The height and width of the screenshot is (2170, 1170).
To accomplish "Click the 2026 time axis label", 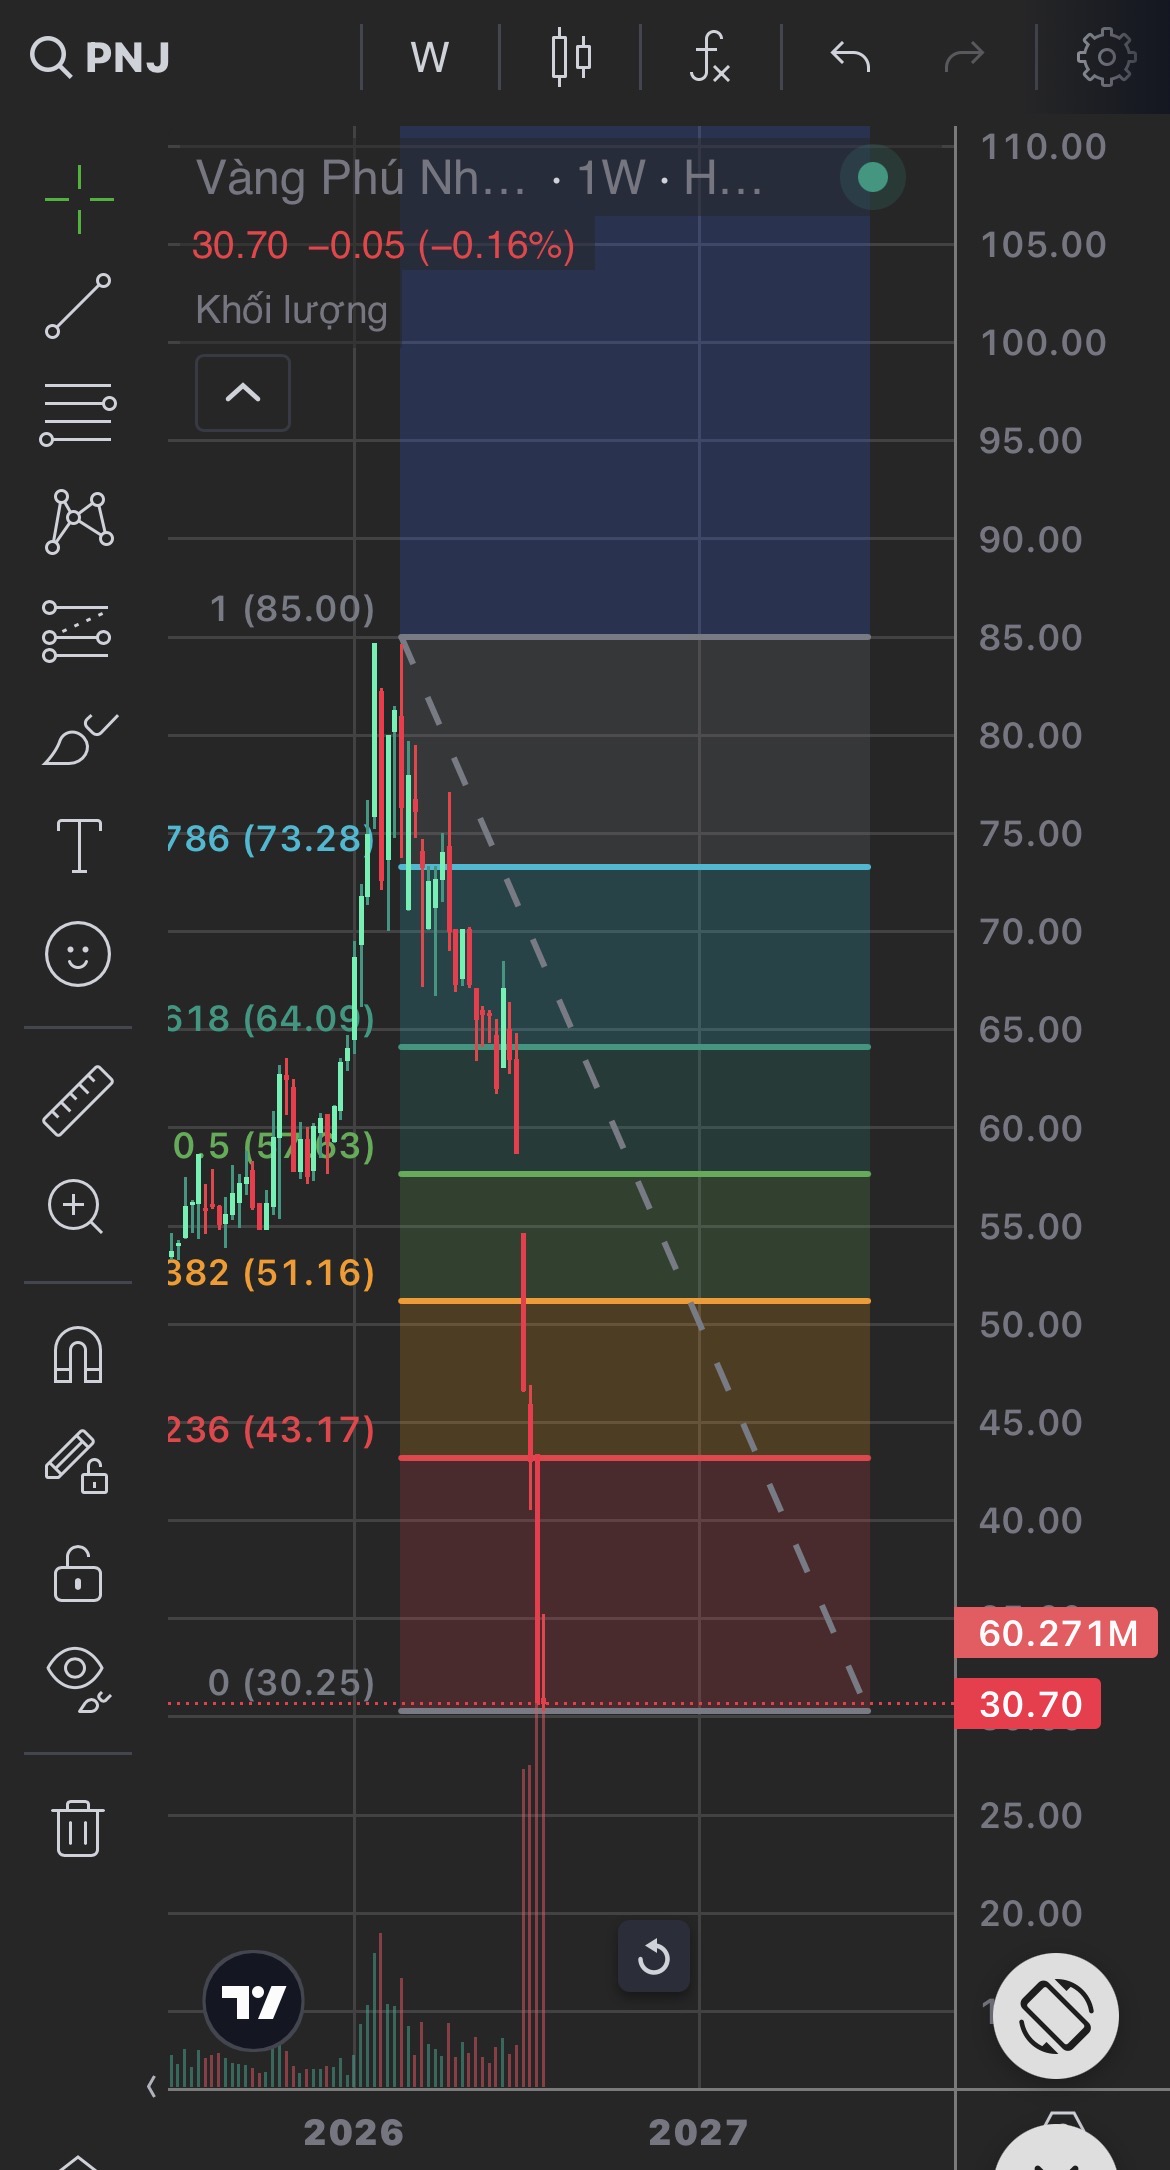I will 354,2132.
